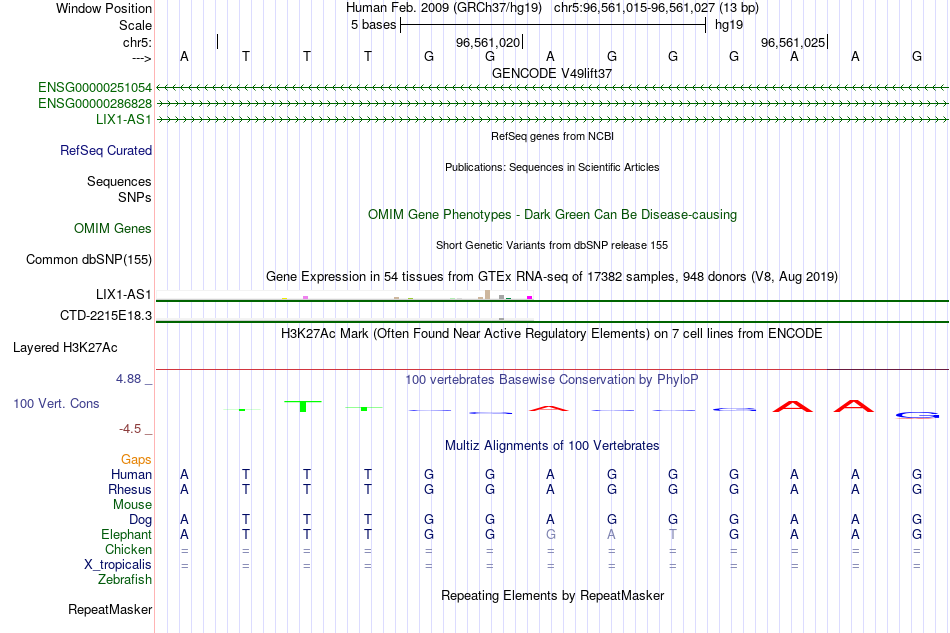Click the Dog species label
Viewport: 950px width, 633px height.
(141, 520)
